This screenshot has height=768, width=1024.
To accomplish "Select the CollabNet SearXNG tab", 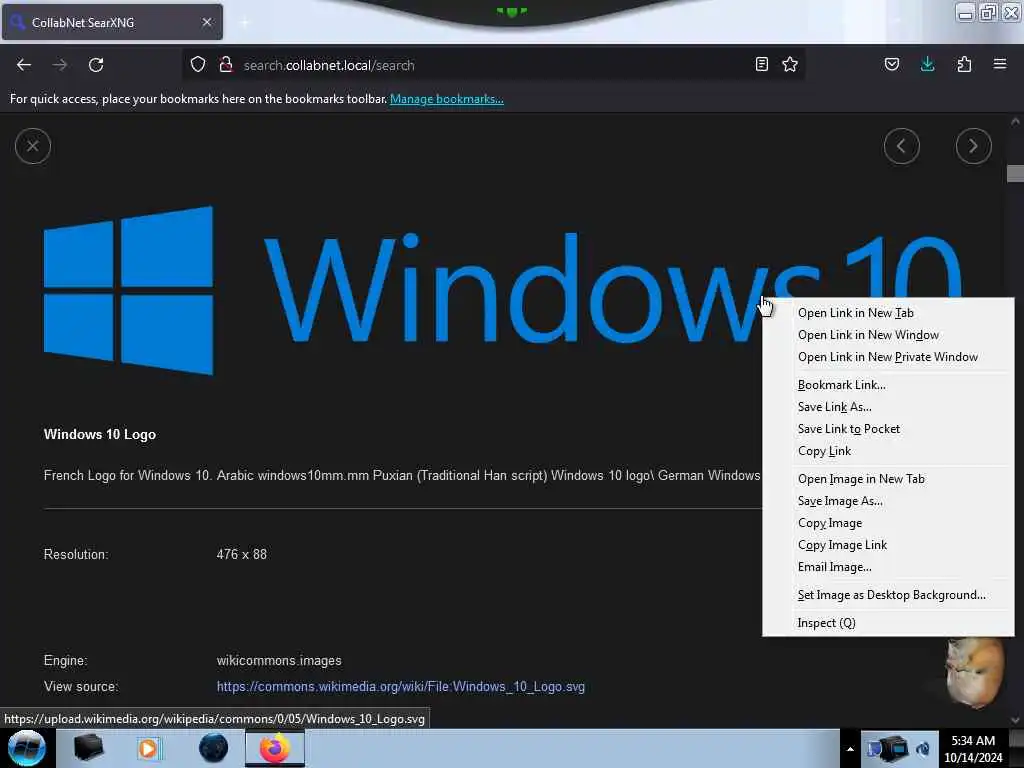I will tap(112, 22).
